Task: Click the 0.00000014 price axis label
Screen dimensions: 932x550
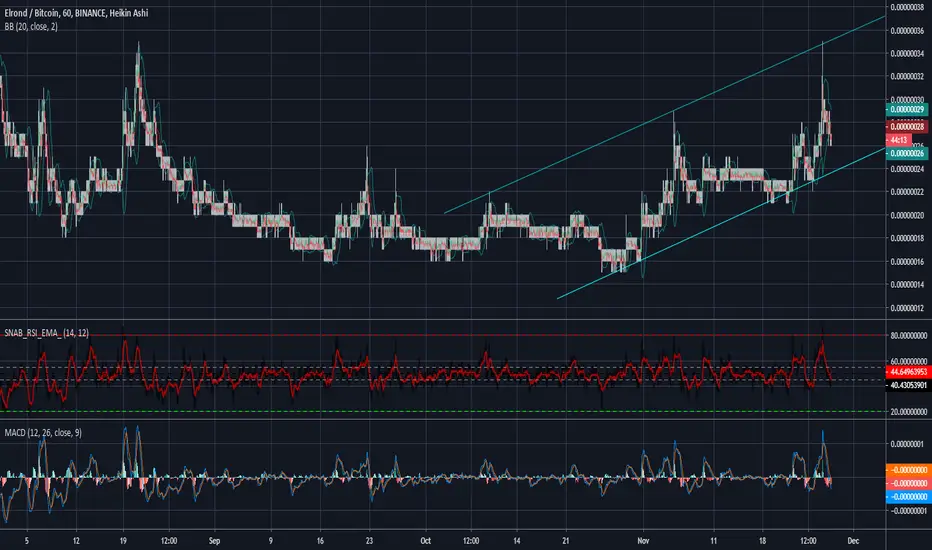Action: (907, 285)
